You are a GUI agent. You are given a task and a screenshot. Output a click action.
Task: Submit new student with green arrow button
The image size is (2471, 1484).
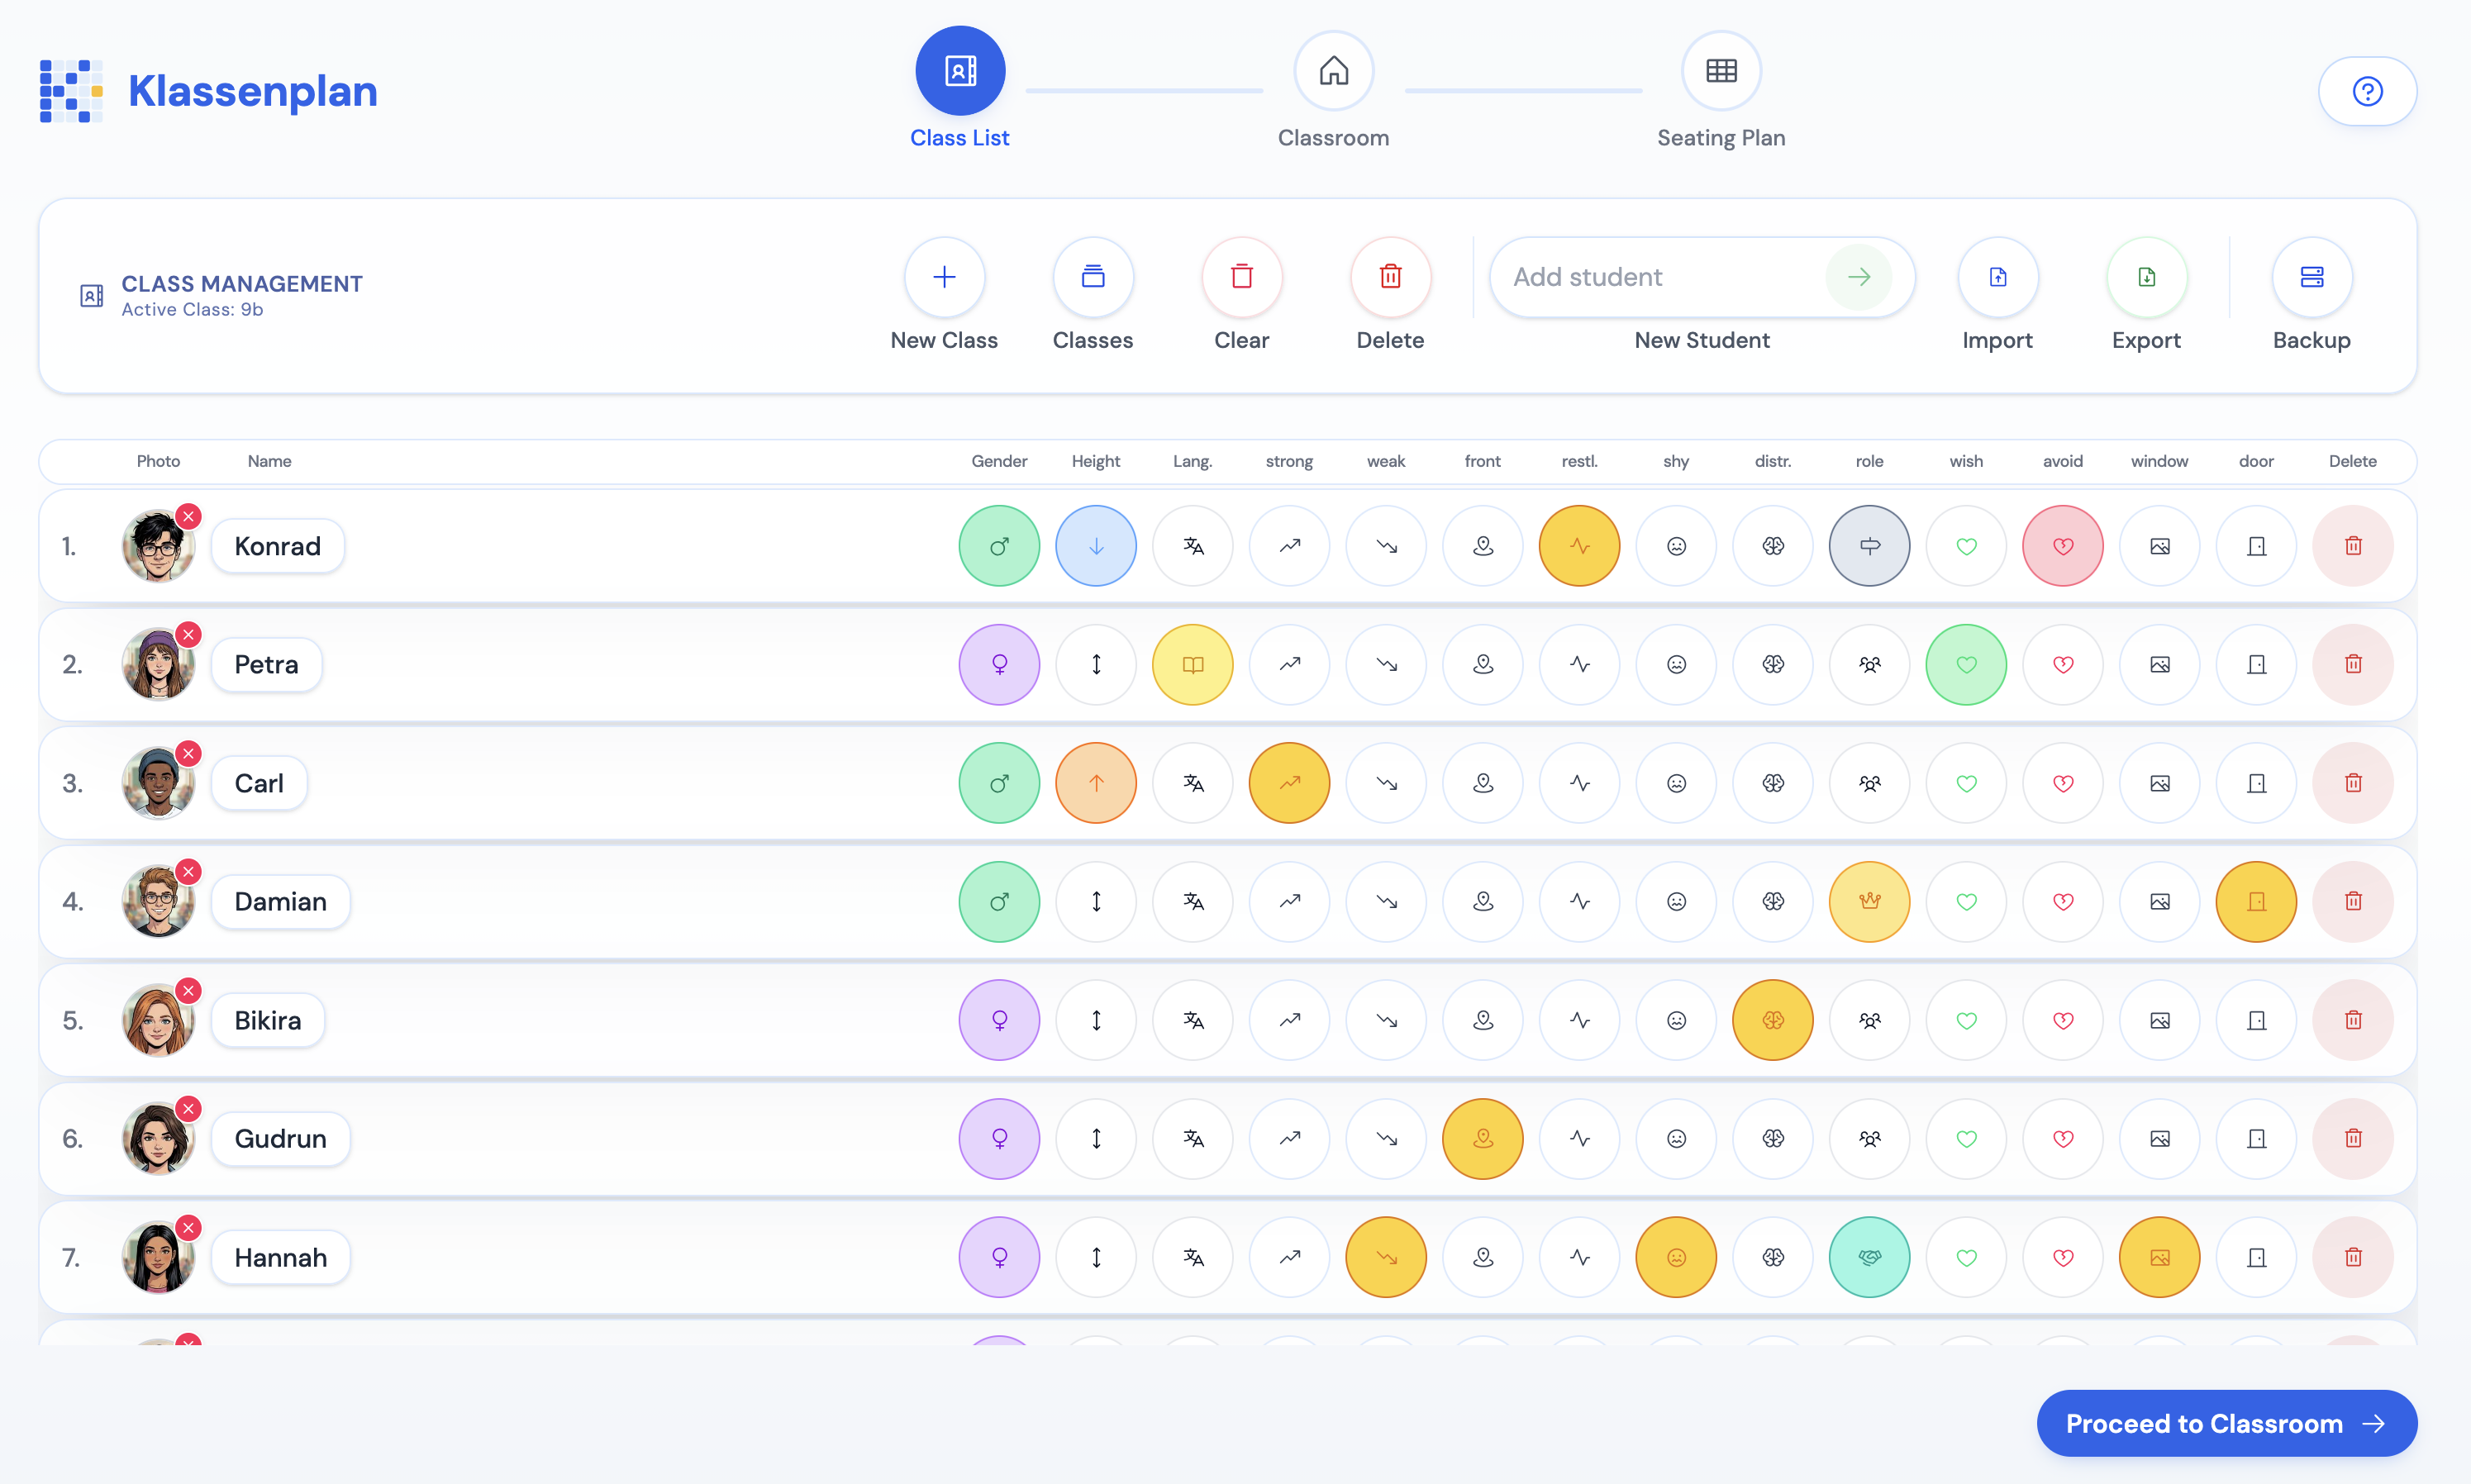(x=1858, y=277)
